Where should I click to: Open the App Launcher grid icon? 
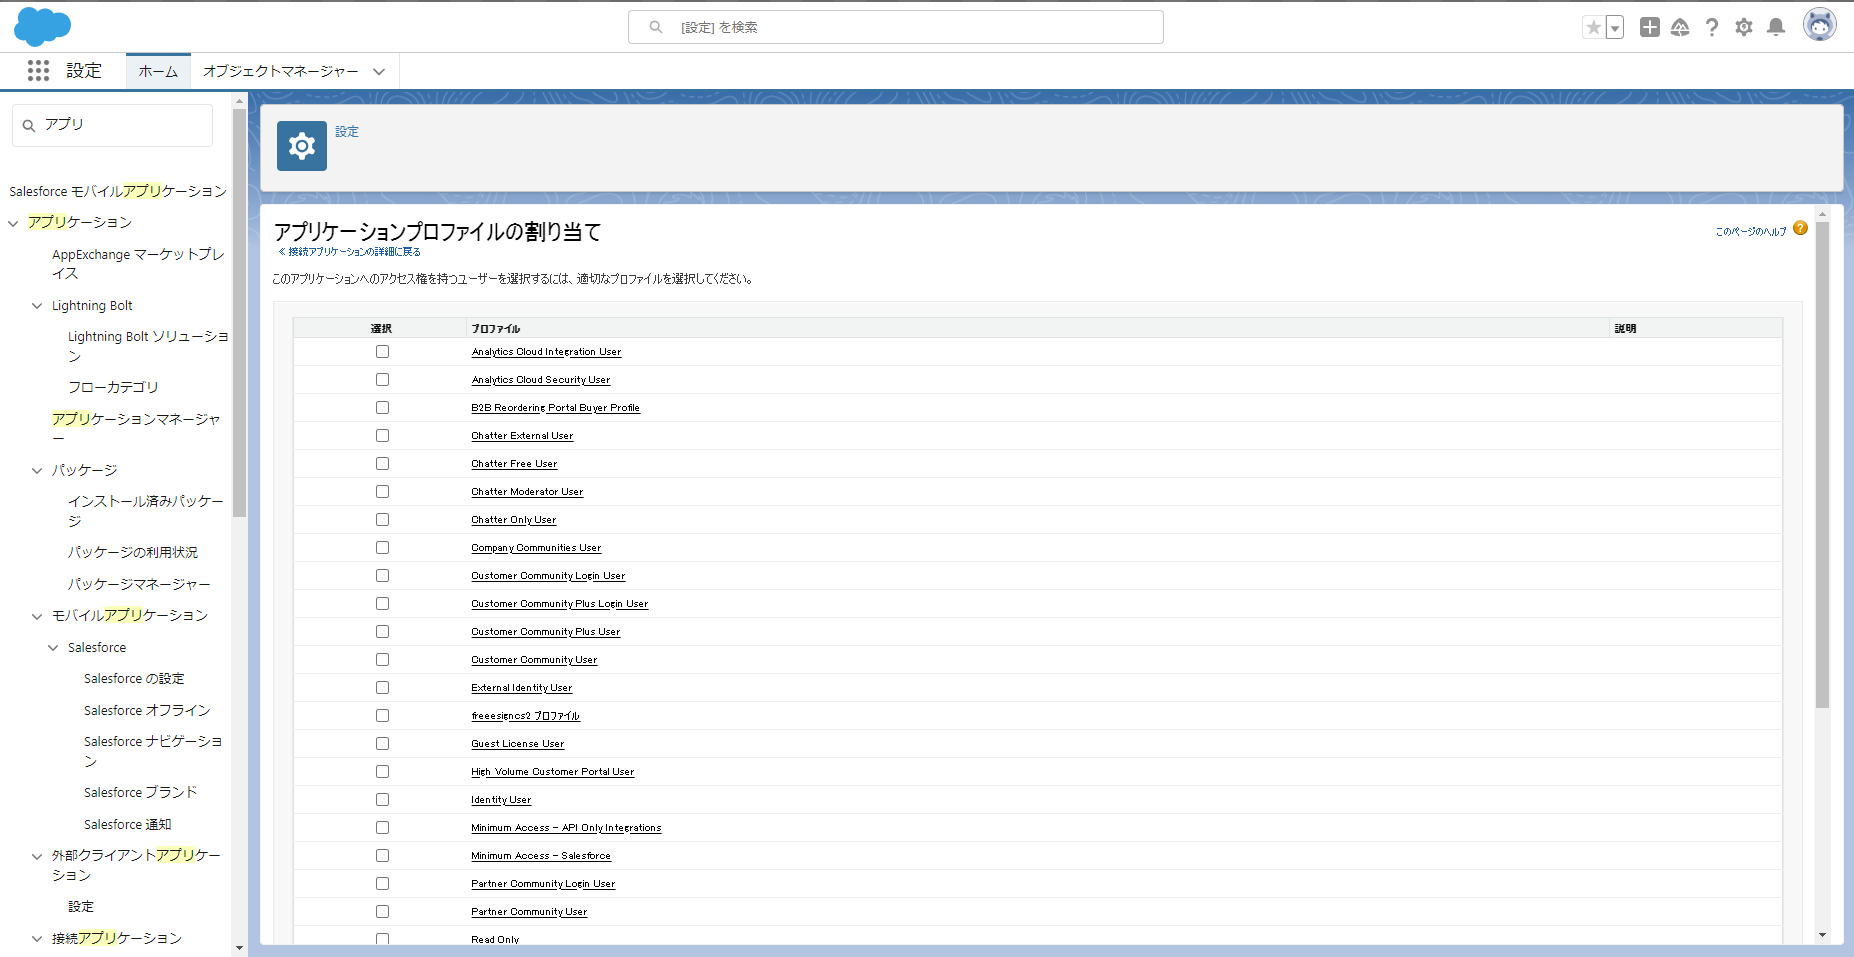click(x=38, y=70)
